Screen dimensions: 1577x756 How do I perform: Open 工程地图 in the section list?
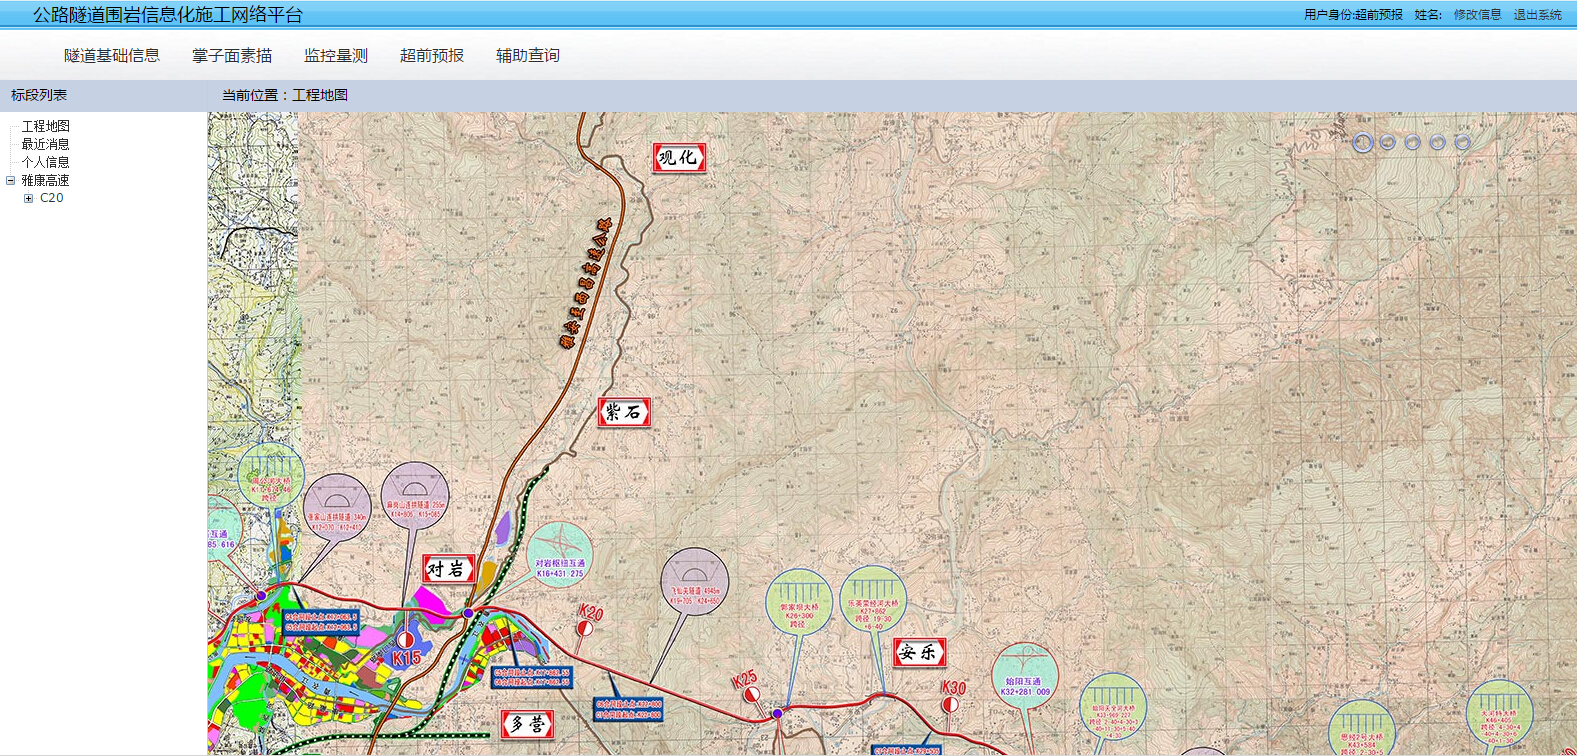45,126
